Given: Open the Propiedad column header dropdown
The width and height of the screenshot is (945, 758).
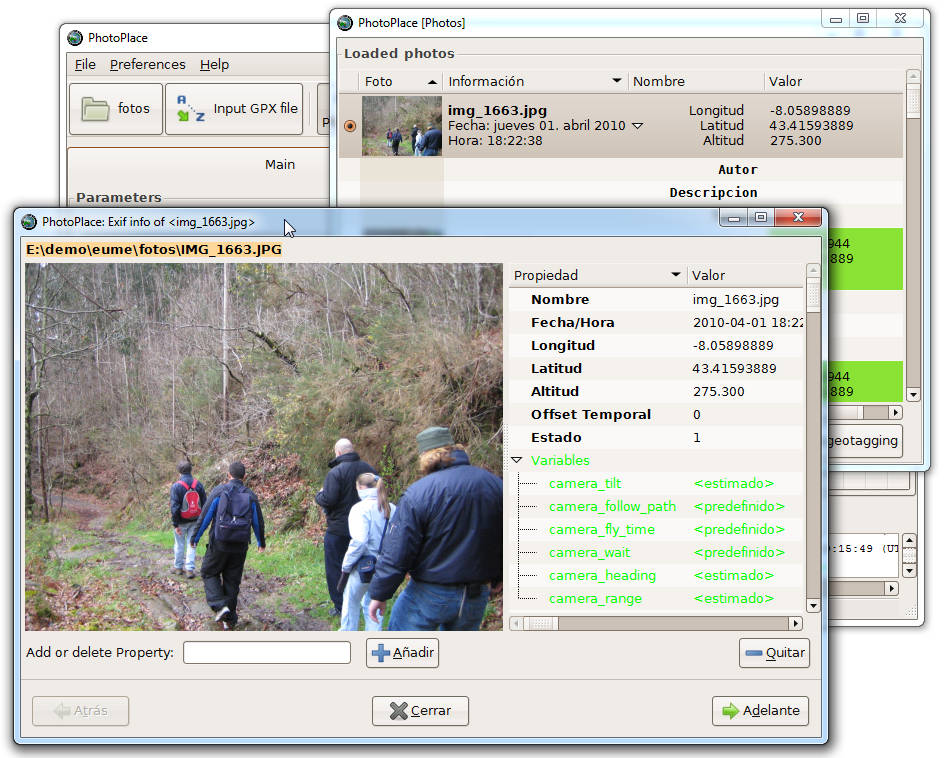Looking at the screenshot, I should coord(676,275).
